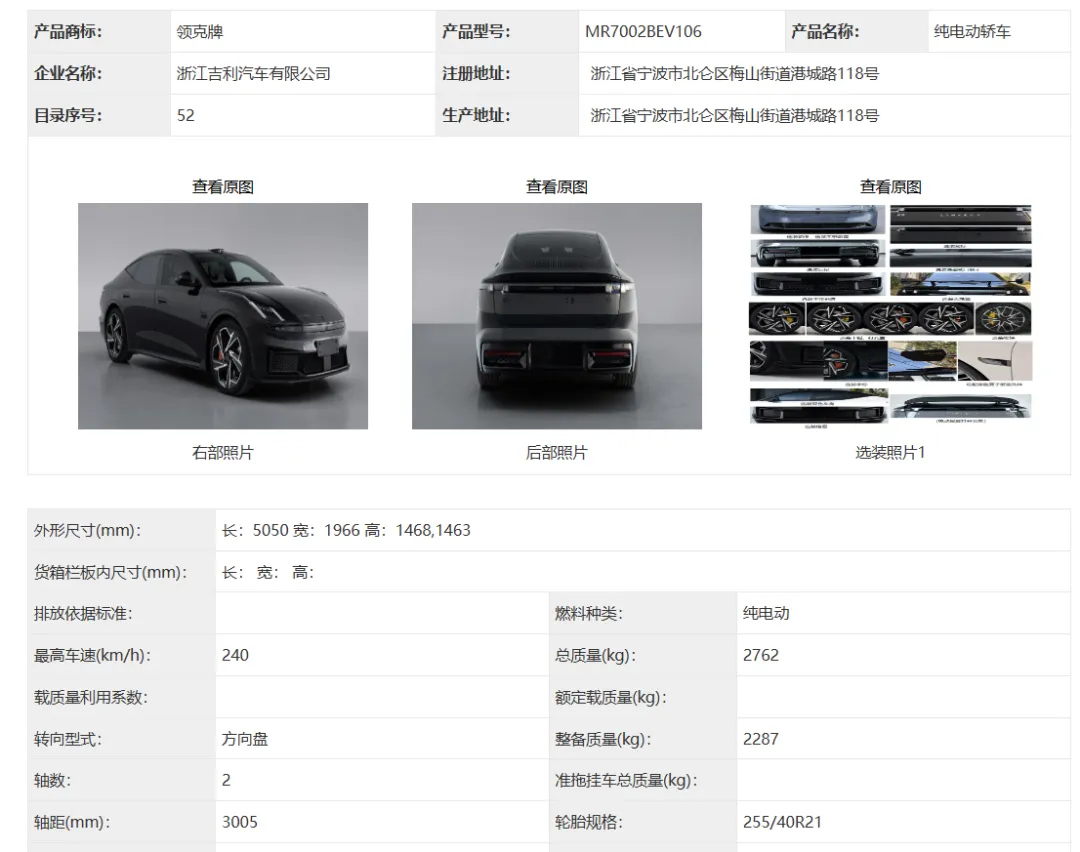This screenshot has width=1080, height=852.
Task: Click total mass value 2762
Action: [760, 656]
